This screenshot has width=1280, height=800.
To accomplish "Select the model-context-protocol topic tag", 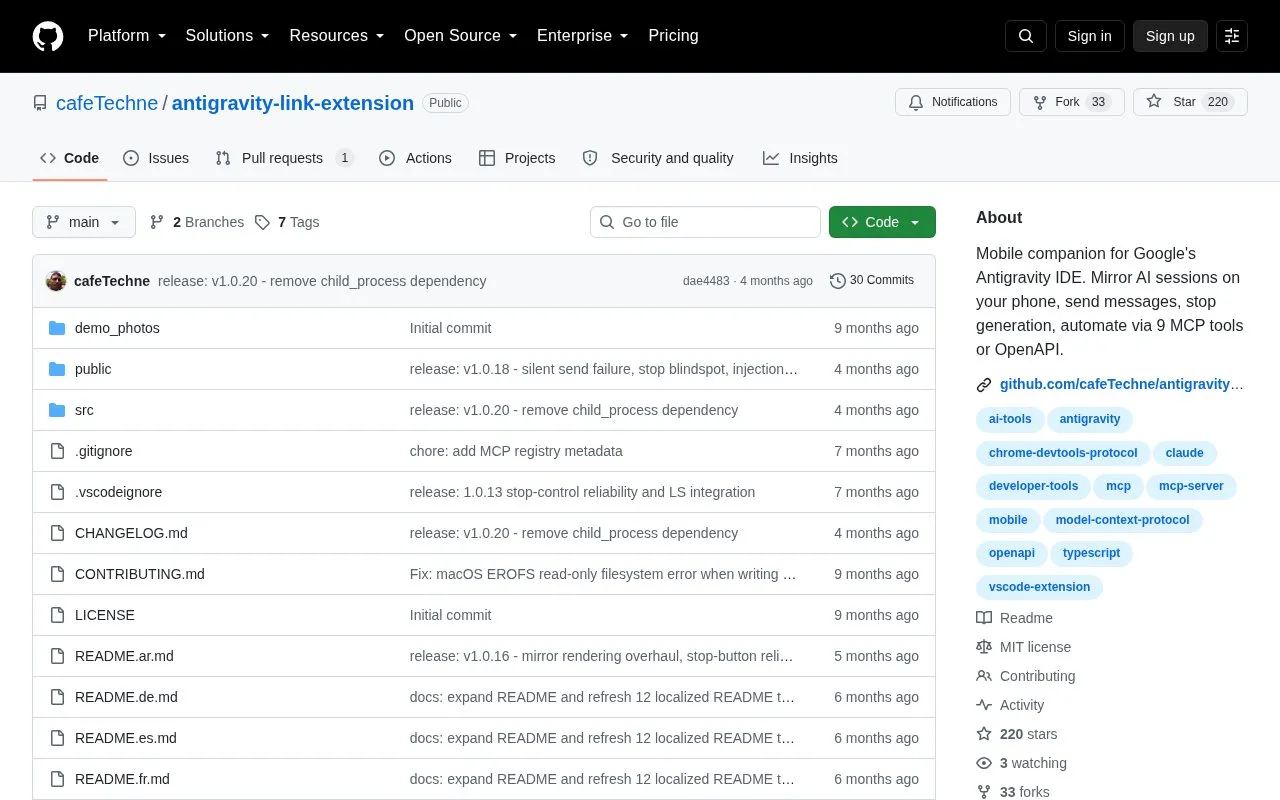I will (x=1122, y=520).
